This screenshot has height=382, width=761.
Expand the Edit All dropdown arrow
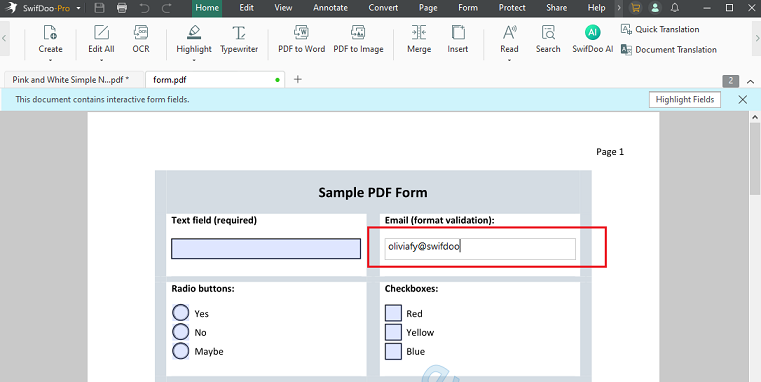click(101, 60)
